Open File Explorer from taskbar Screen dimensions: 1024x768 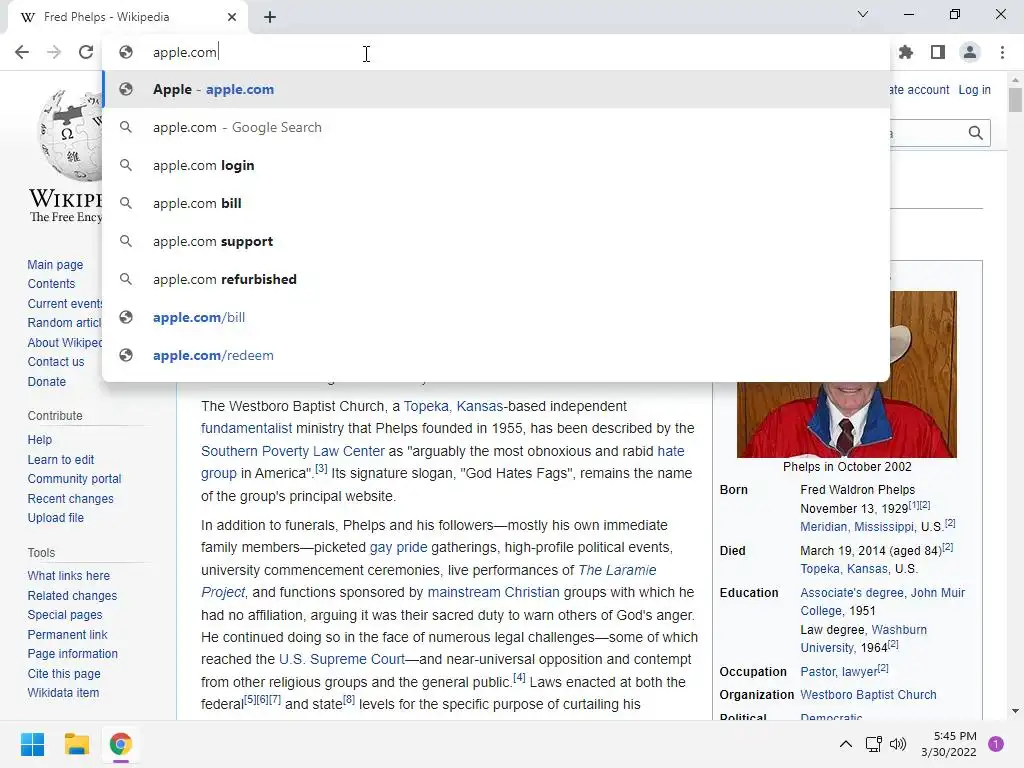coord(76,744)
